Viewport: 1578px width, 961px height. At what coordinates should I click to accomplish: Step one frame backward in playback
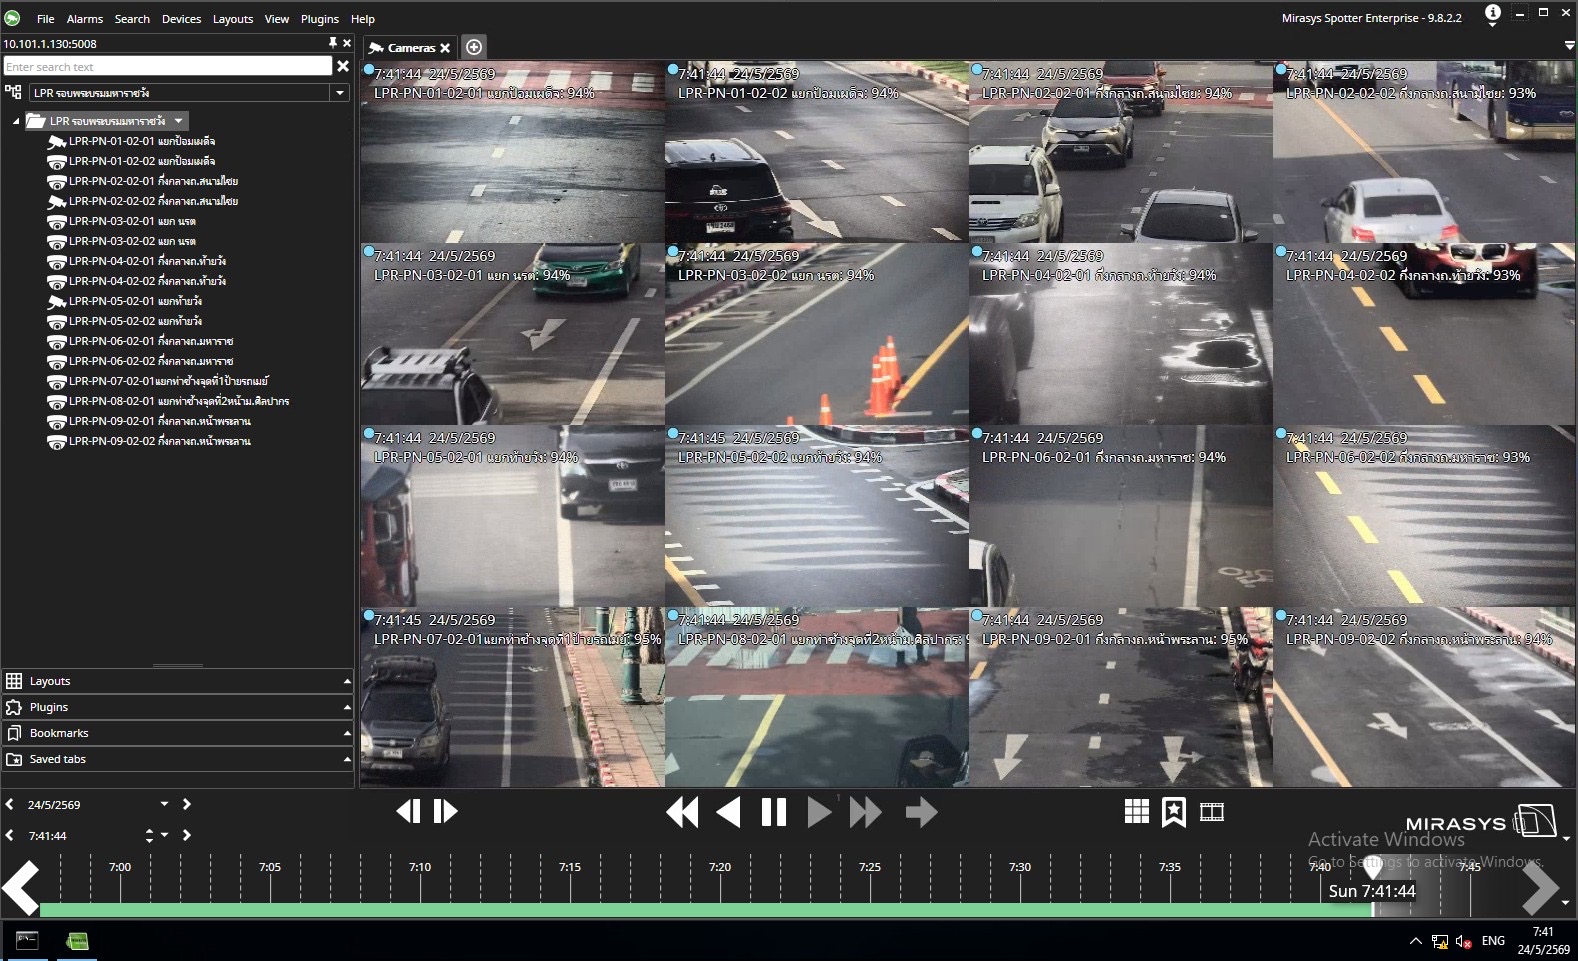click(x=408, y=811)
